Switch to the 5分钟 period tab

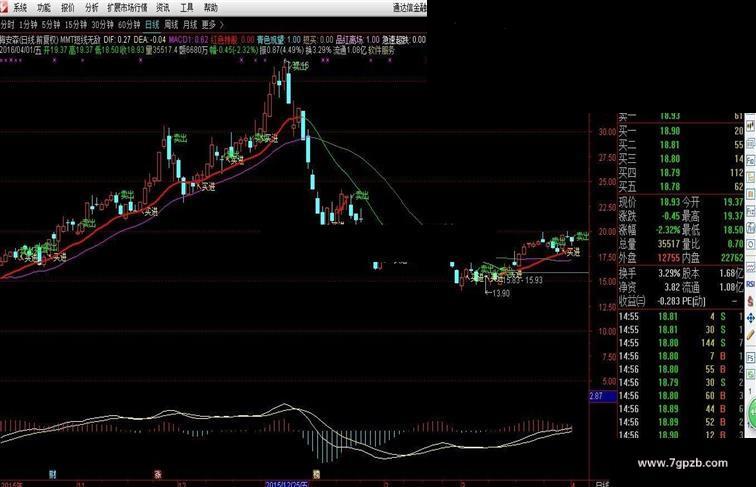(51, 24)
